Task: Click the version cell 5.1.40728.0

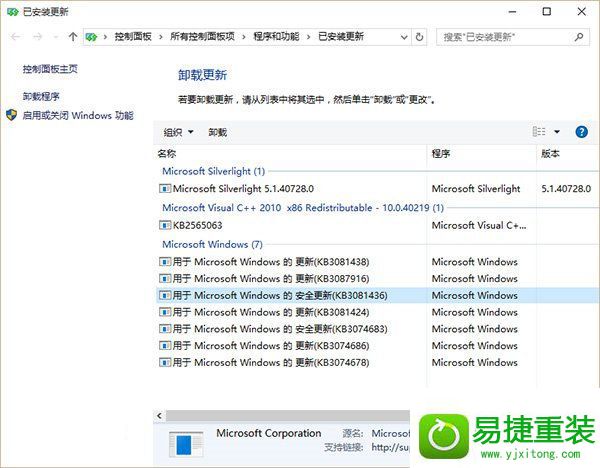Action: [566, 188]
